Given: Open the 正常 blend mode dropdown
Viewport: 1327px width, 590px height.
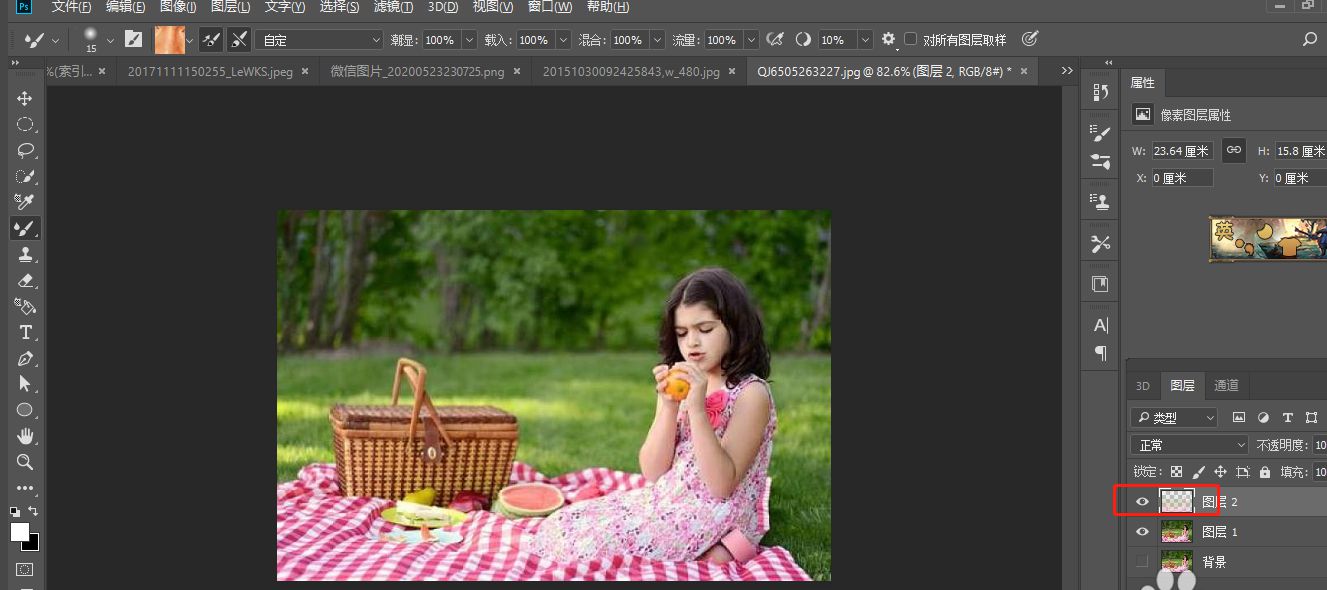Looking at the screenshot, I should click(1189, 445).
